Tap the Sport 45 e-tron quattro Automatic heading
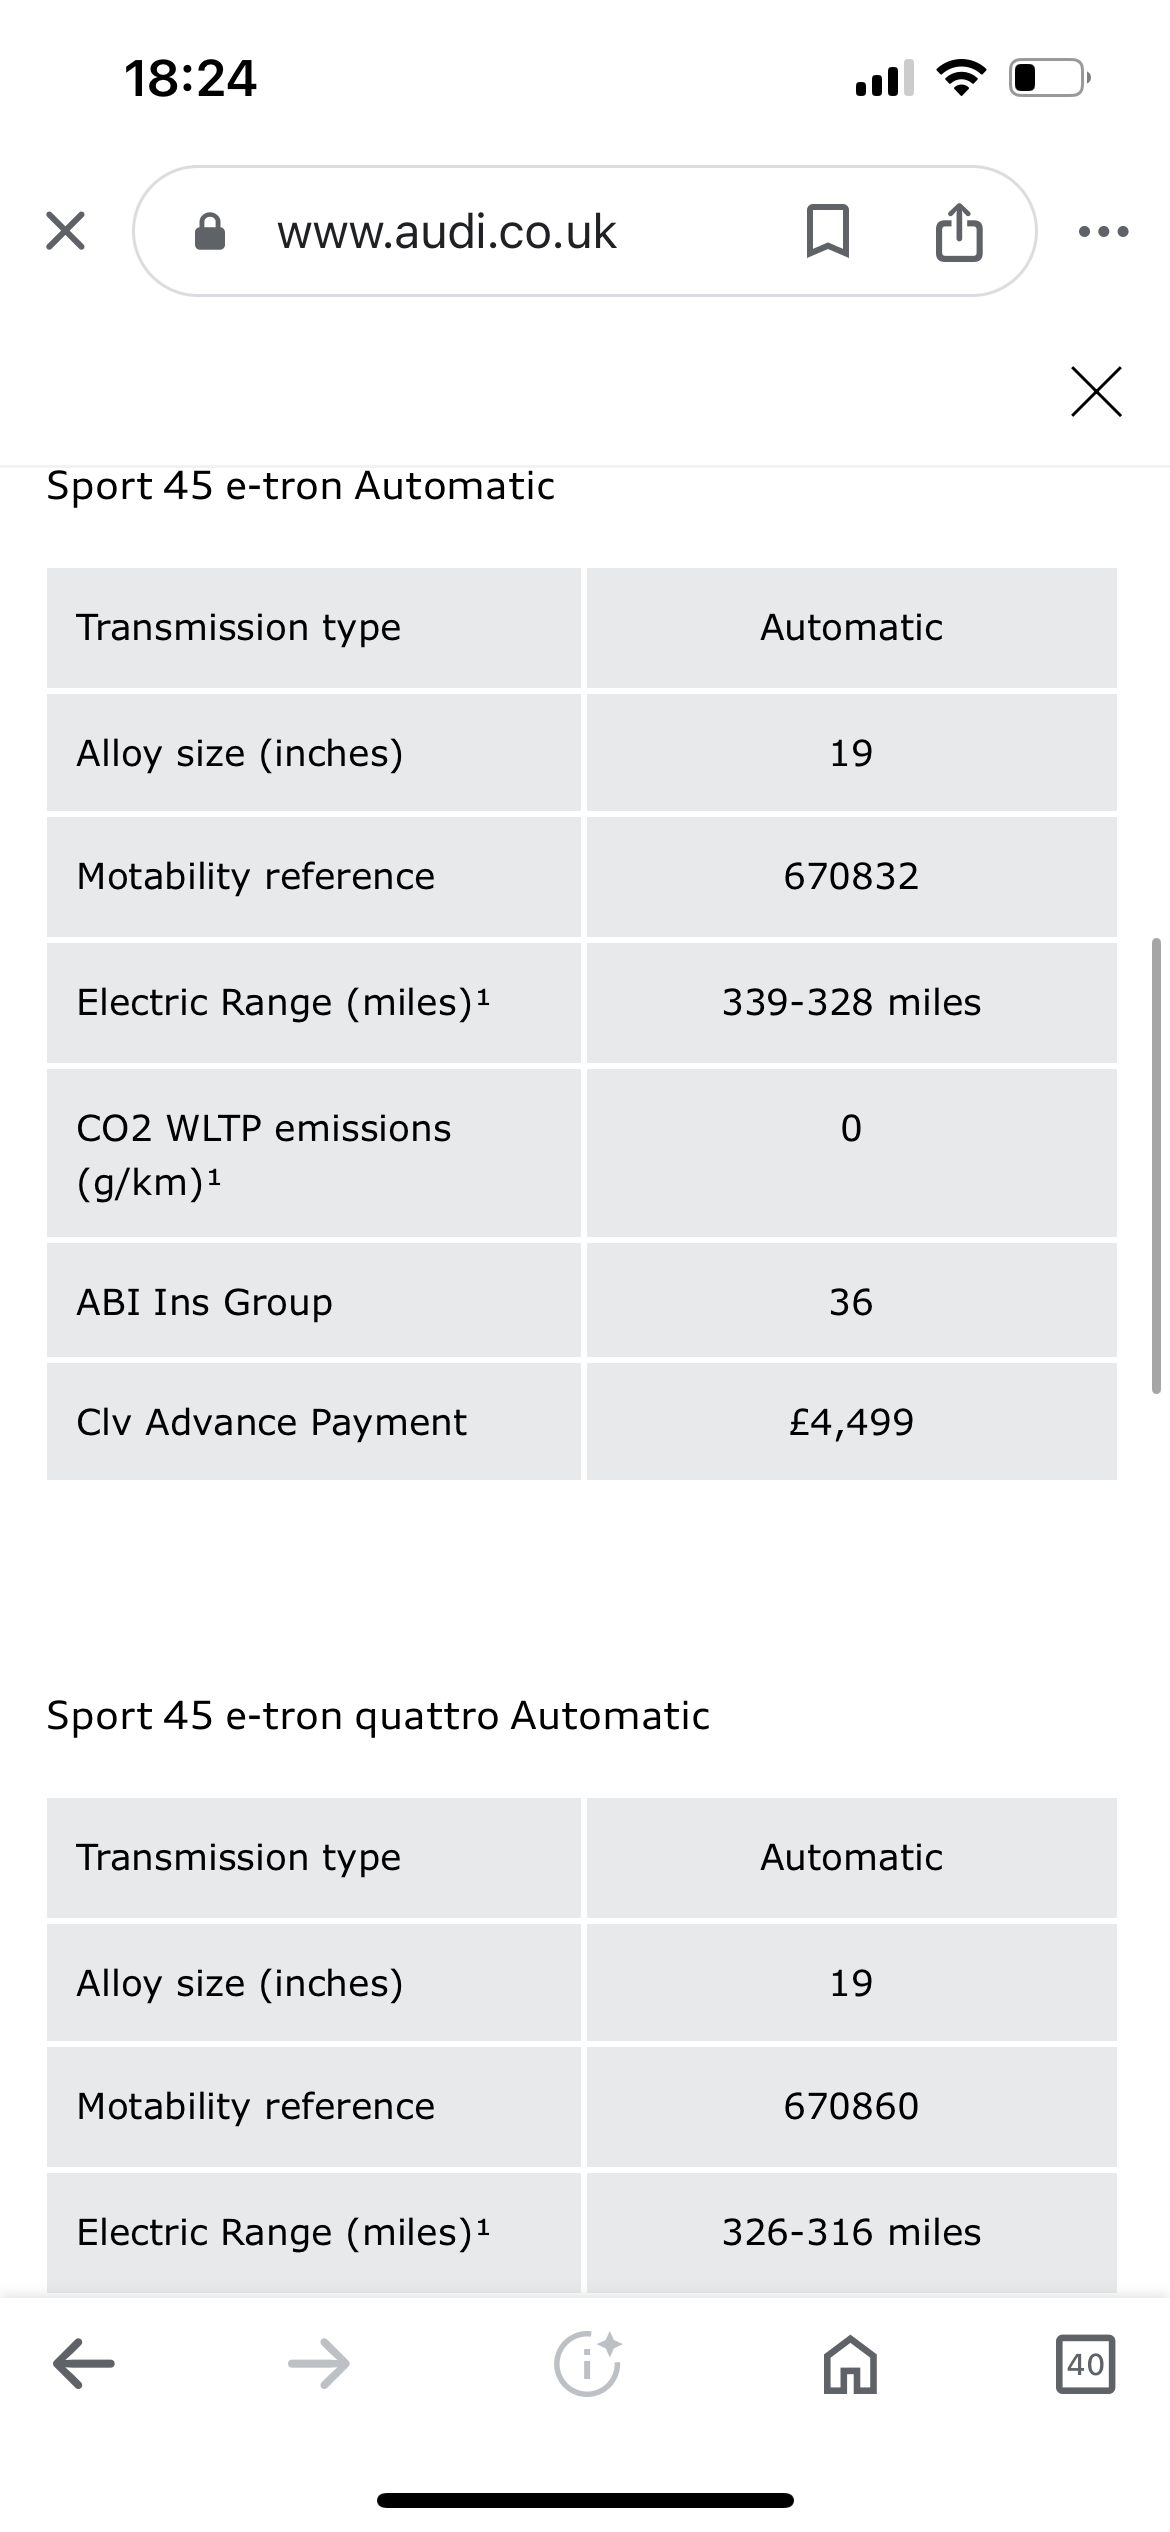 pos(378,1716)
